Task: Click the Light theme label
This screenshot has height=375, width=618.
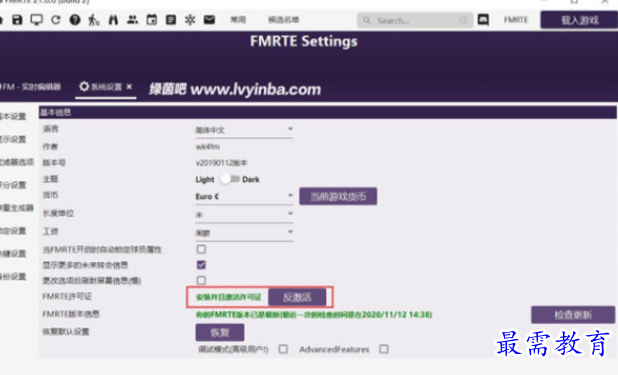Action: pyautogui.click(x=205, y=179)
